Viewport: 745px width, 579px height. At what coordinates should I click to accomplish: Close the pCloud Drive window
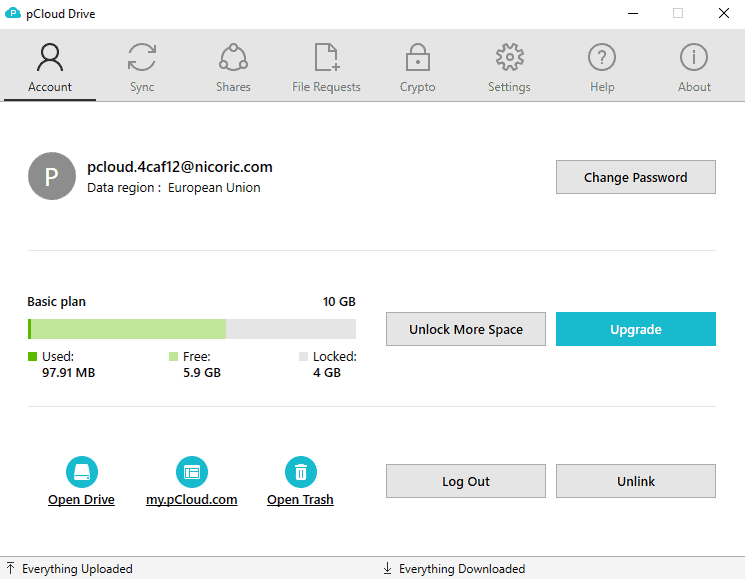point(724,13)
